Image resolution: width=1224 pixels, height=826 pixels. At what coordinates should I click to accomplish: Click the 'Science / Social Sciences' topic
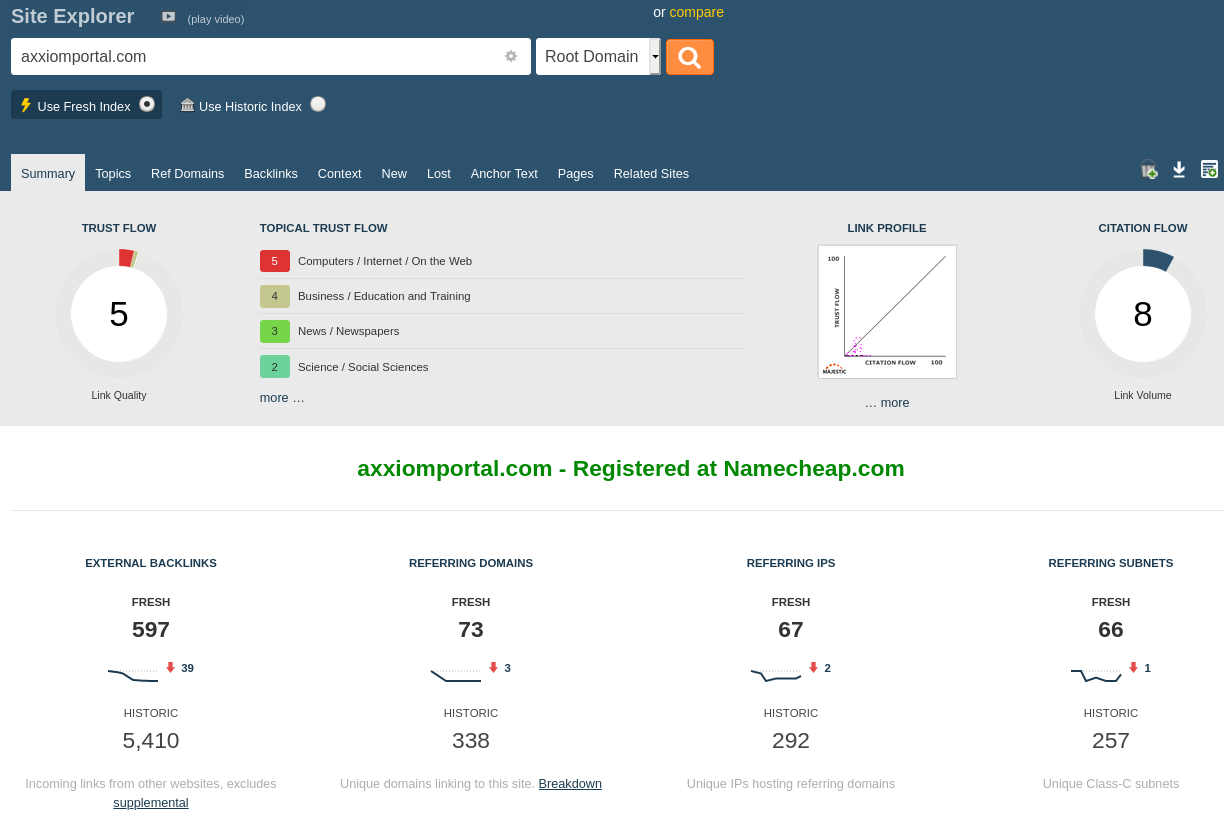pyautogui.click(x=363, y=367)
